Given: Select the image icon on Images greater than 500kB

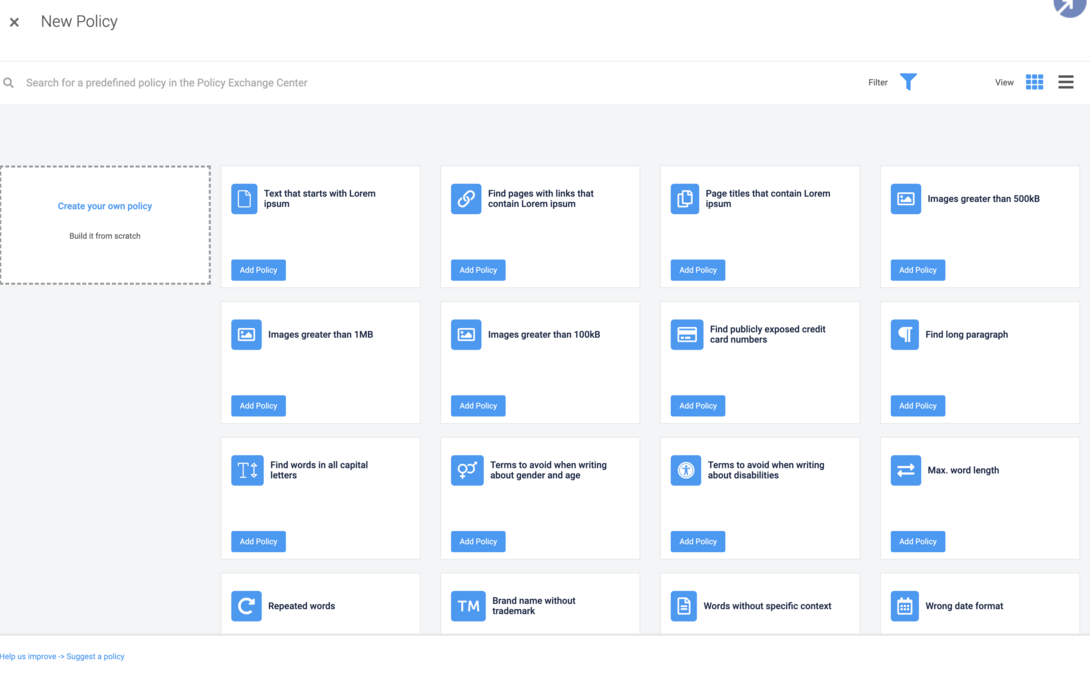Looking at the screenshot, I should pyautogui.click(x=905, y=199).
